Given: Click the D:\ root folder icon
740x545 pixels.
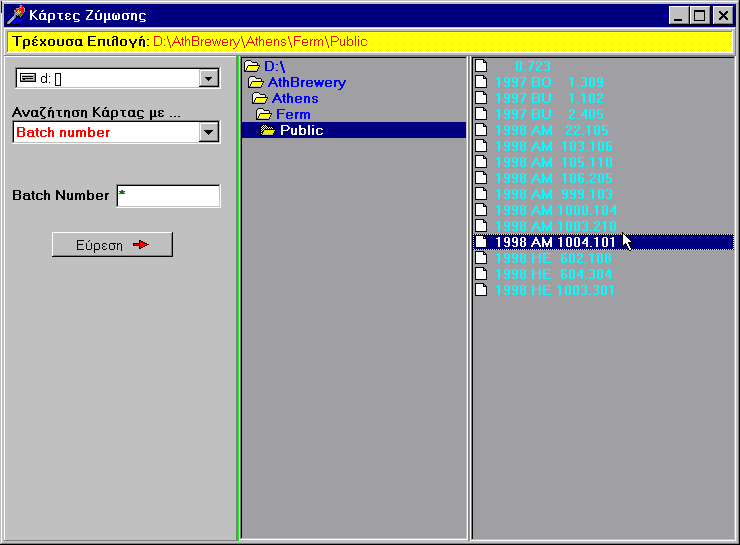Looking at the screenshot, I should tap(252, 67).
